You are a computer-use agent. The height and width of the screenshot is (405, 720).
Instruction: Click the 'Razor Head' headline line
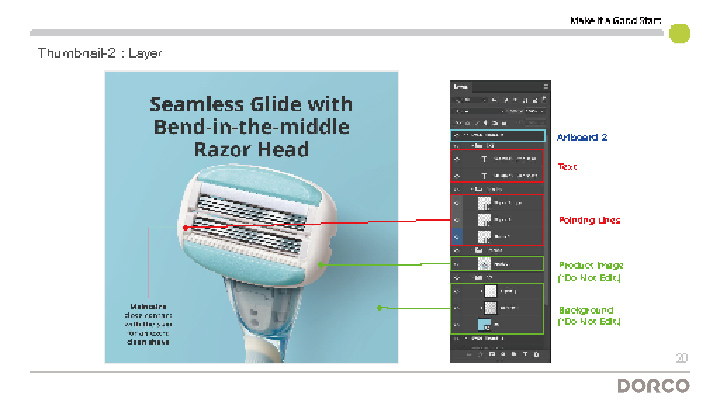click(251, 150)
